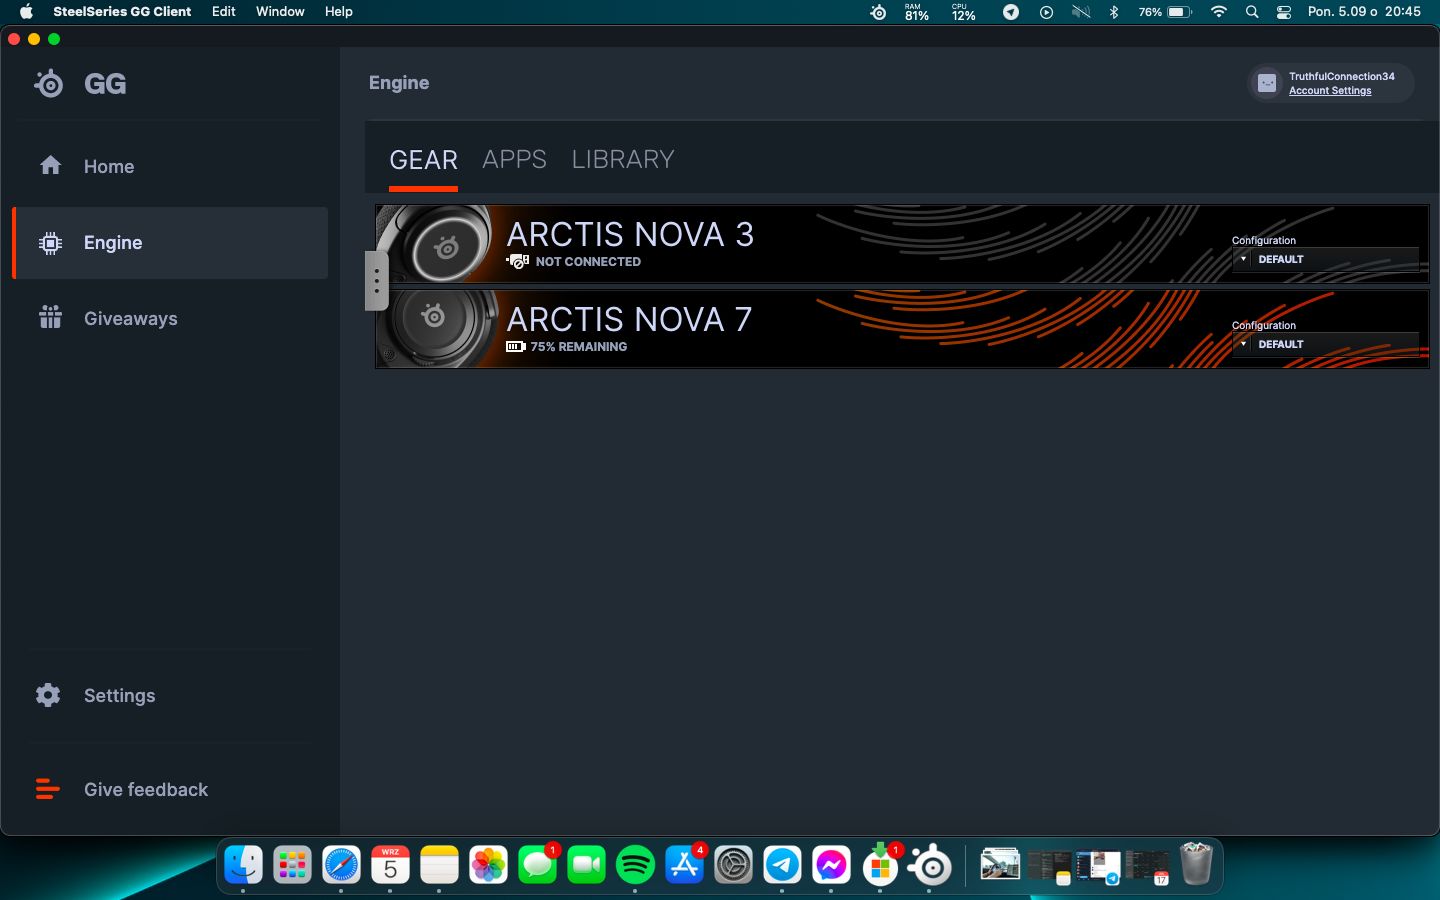
Task: Click the menu bar date and time
Action: [x=1364, y=12]
